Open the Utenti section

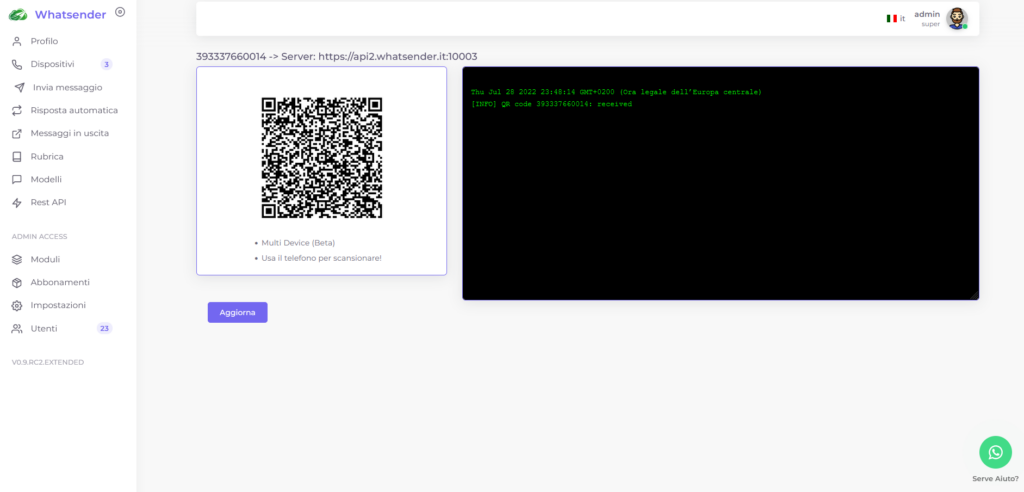click(x=44, y=328)
